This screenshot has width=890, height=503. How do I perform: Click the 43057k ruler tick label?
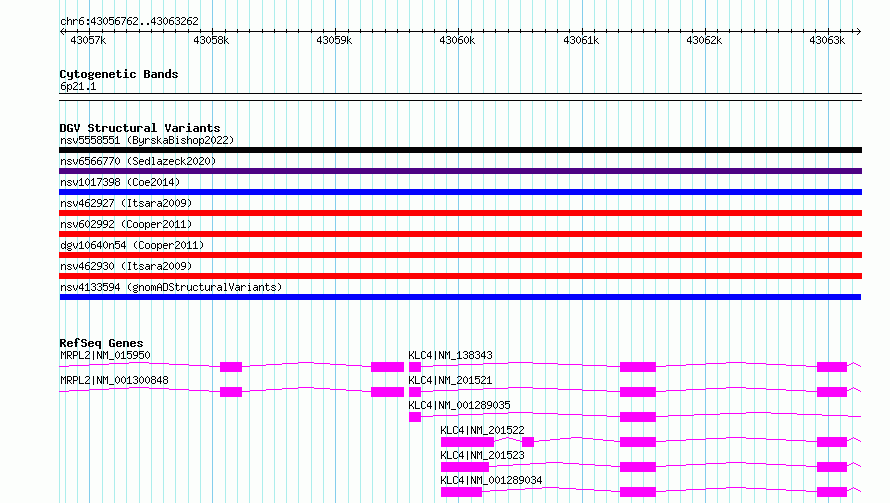point(88,40)
